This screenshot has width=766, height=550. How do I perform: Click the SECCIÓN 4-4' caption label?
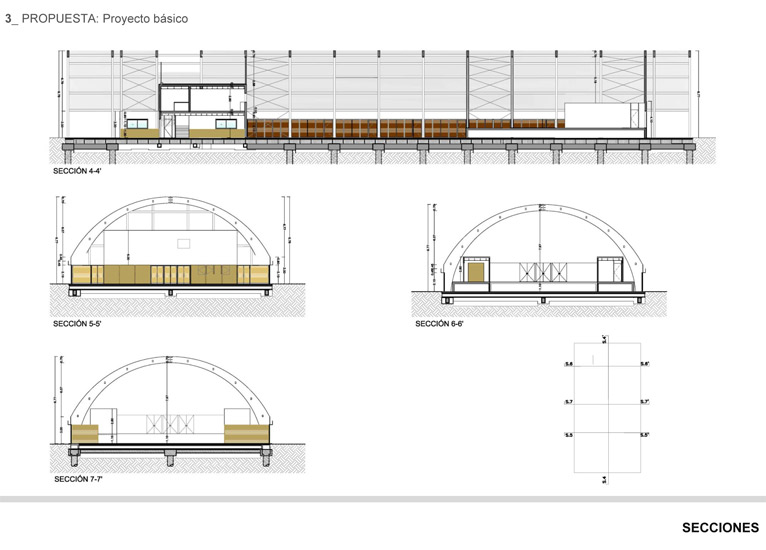(x=78, y=172)
